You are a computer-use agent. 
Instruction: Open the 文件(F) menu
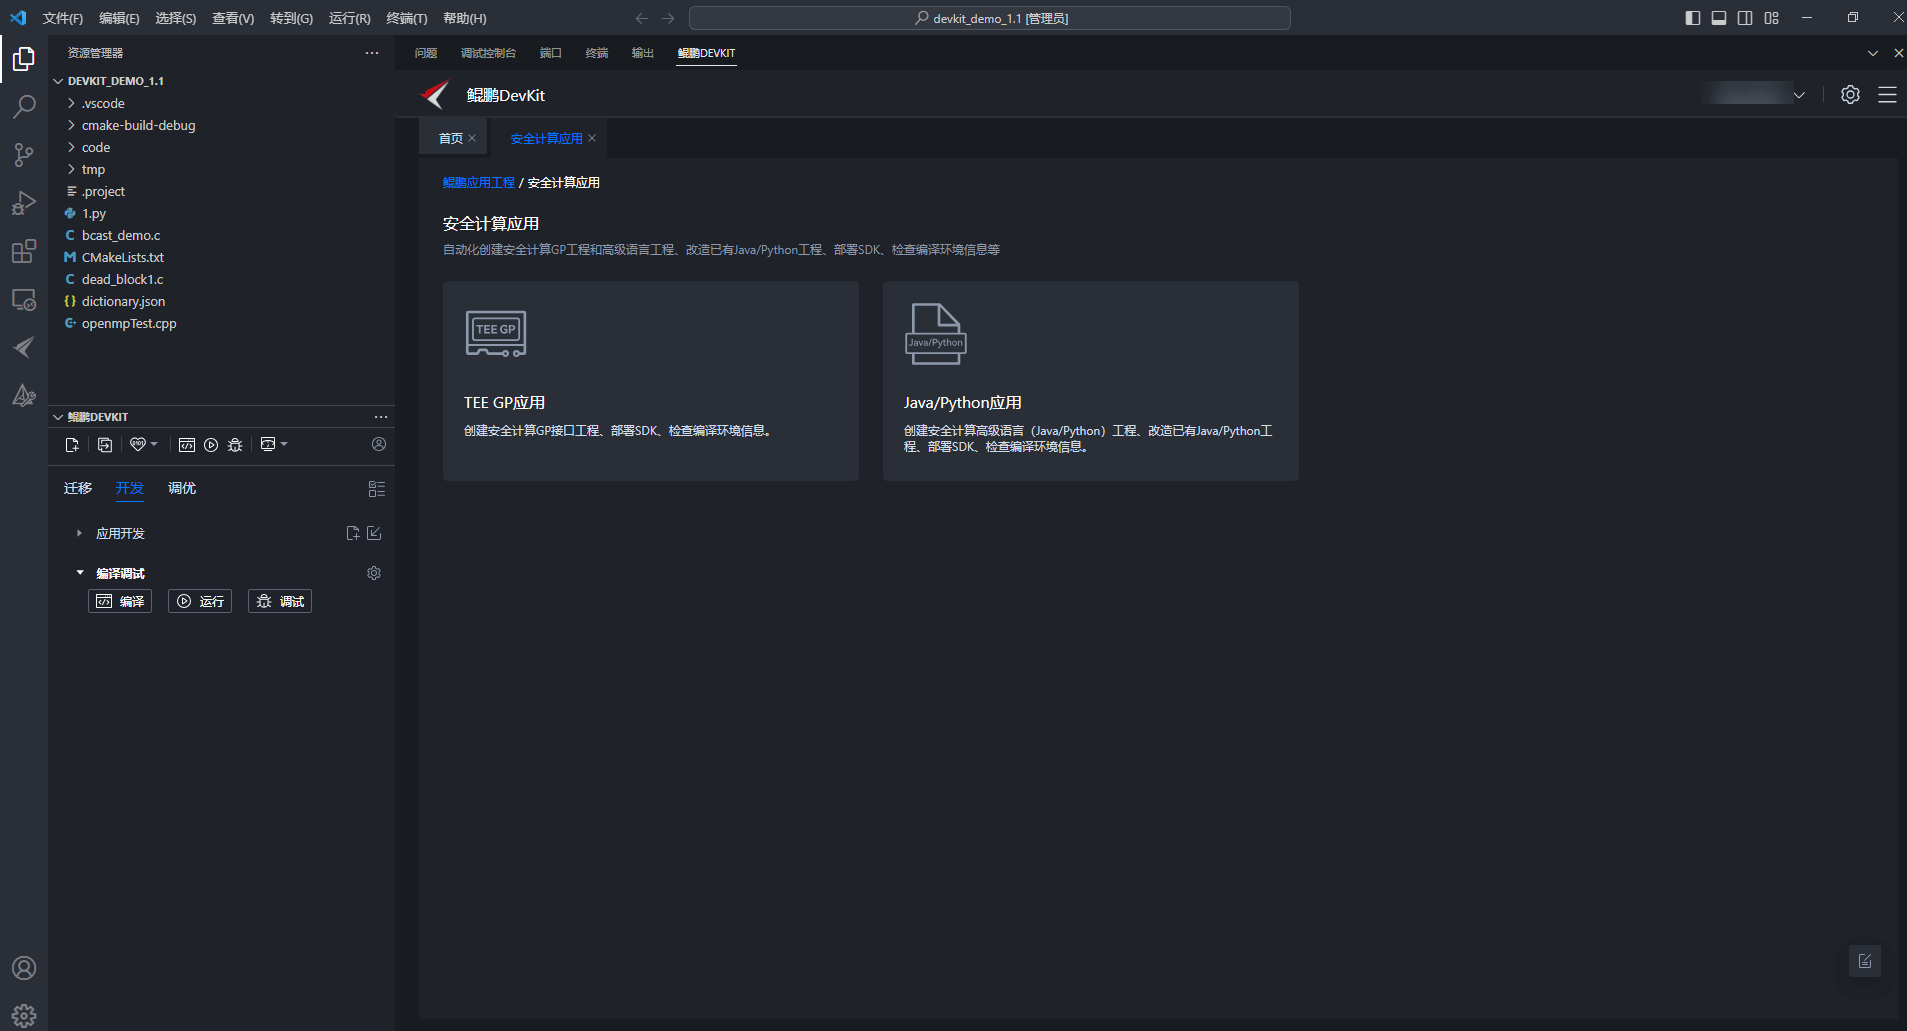(x=63, y=18)
